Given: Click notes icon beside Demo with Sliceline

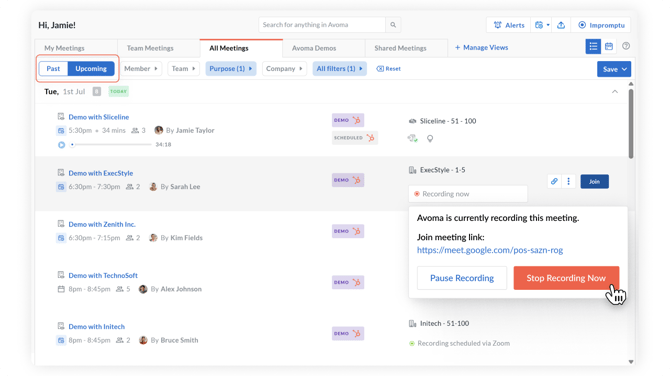Looking at the screenshot, I should pos(61,116).
